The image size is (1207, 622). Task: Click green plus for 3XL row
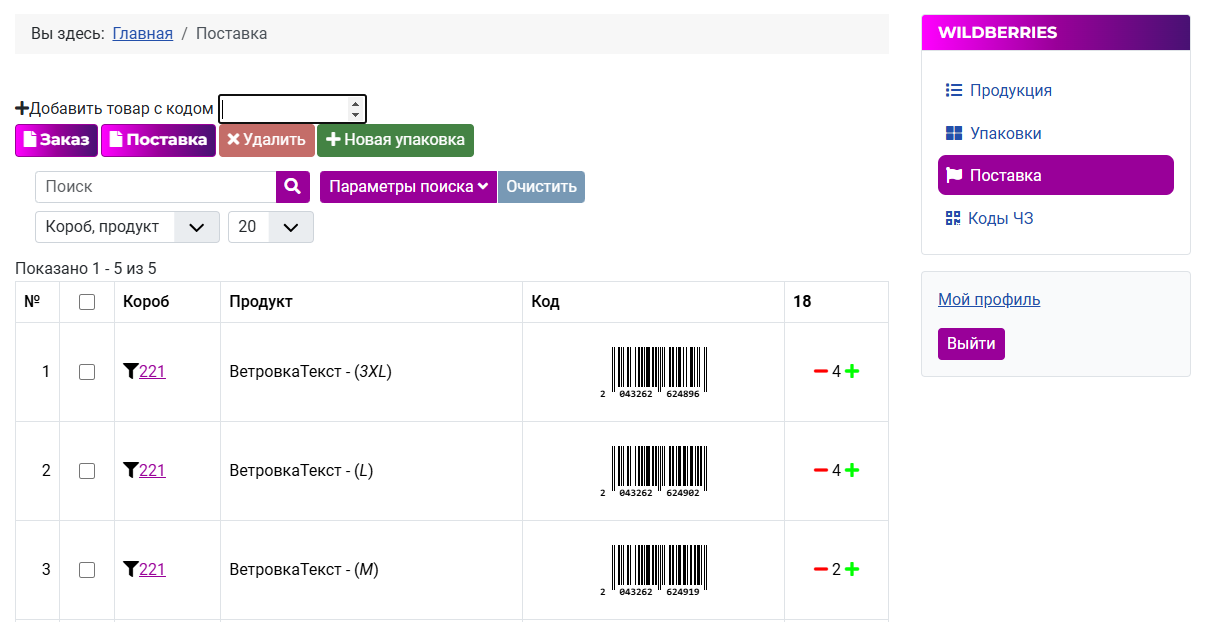852,371
